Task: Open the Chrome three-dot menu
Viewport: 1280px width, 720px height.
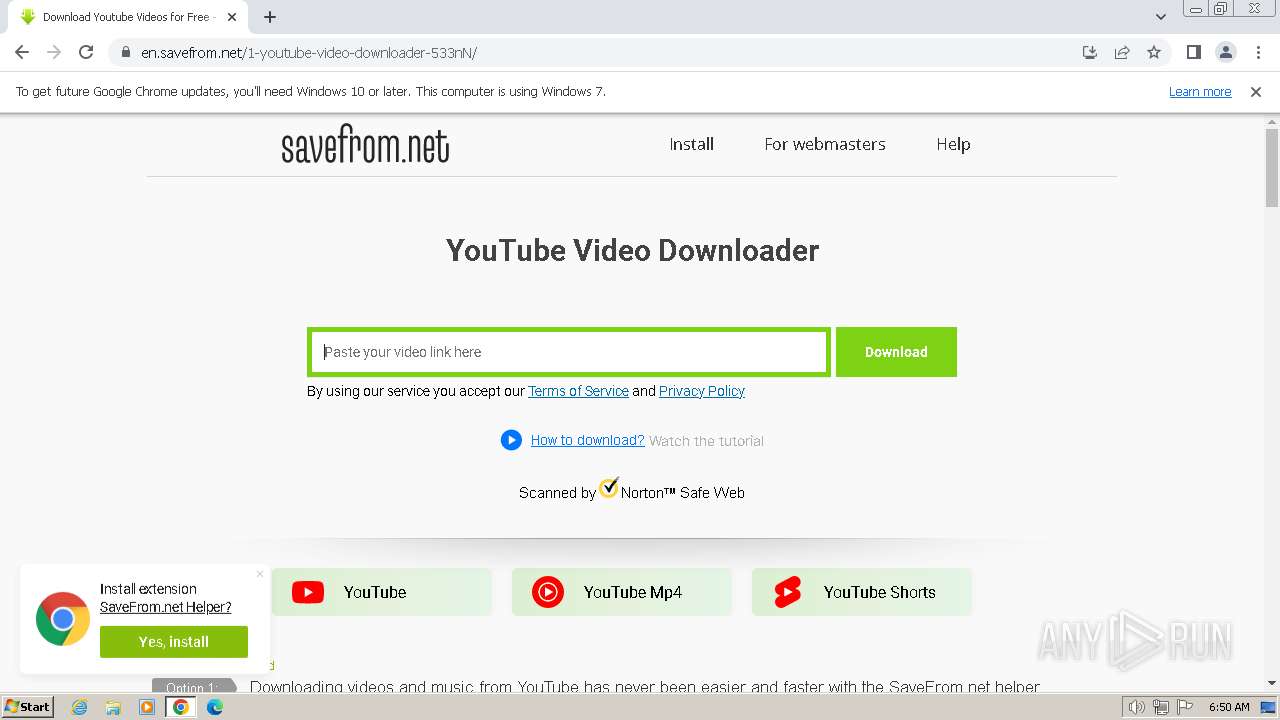Action: click(x=1258, y=52)
